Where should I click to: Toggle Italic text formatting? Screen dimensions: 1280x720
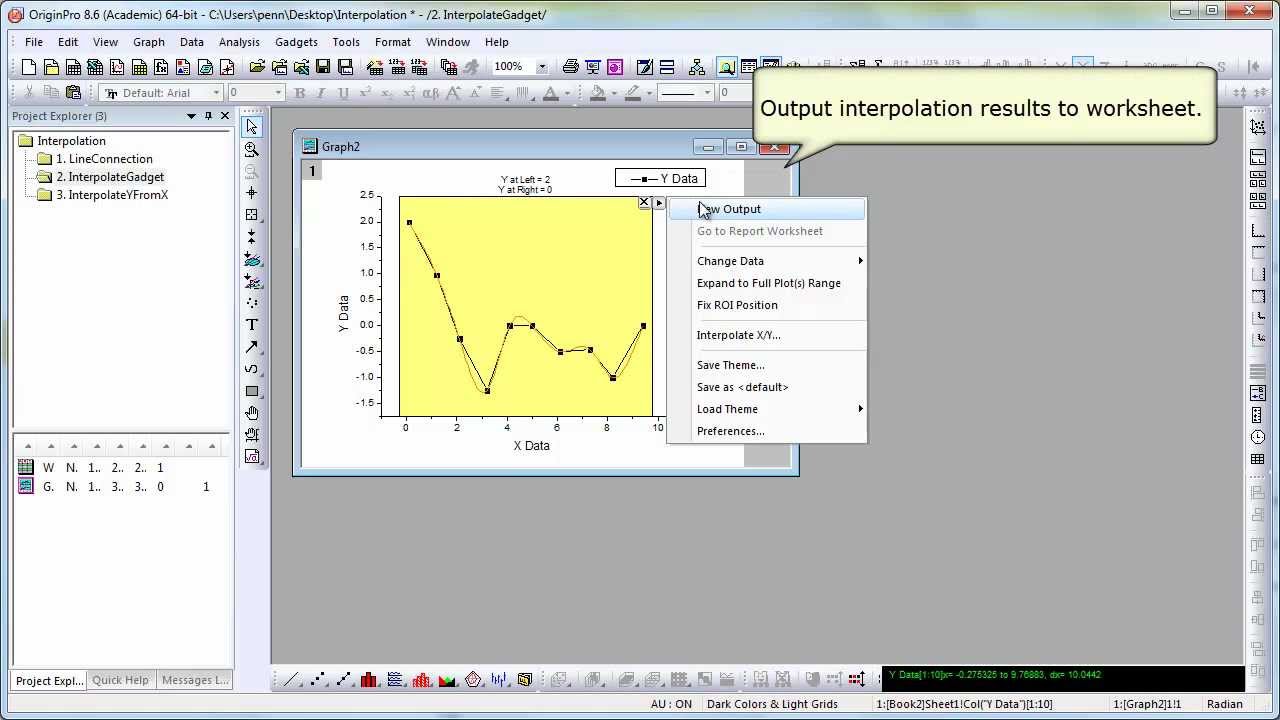coord(321,93)
